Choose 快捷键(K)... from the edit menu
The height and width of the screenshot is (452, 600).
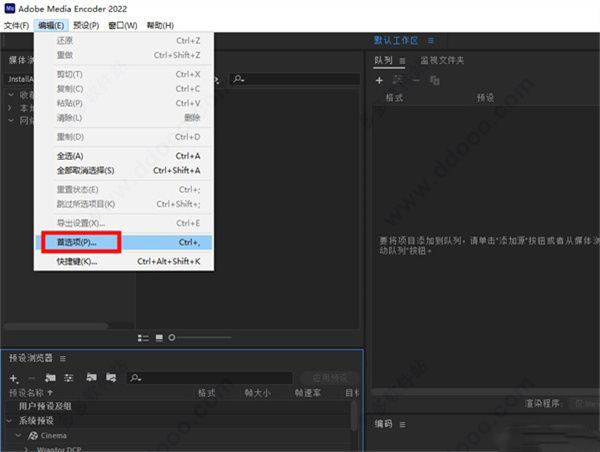tap(124, 261)
